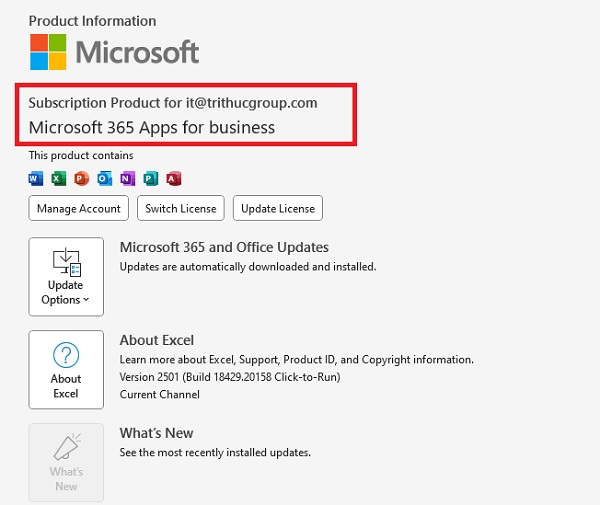This screenshot has width=600, height=505.
Task: Click 'This product contains' label
Action: click(81, 155)
